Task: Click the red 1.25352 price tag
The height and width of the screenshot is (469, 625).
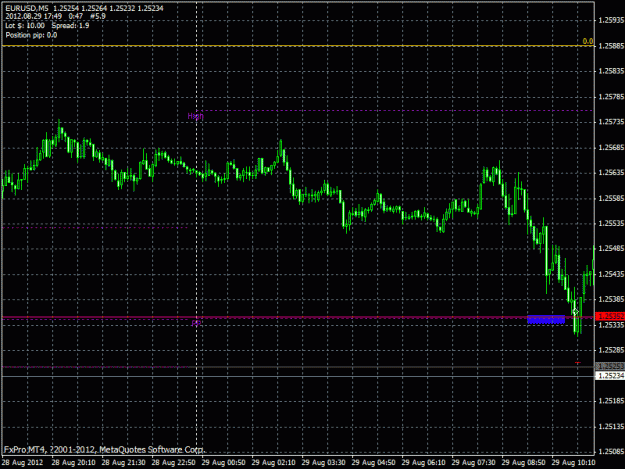Action: coord(610,316)
